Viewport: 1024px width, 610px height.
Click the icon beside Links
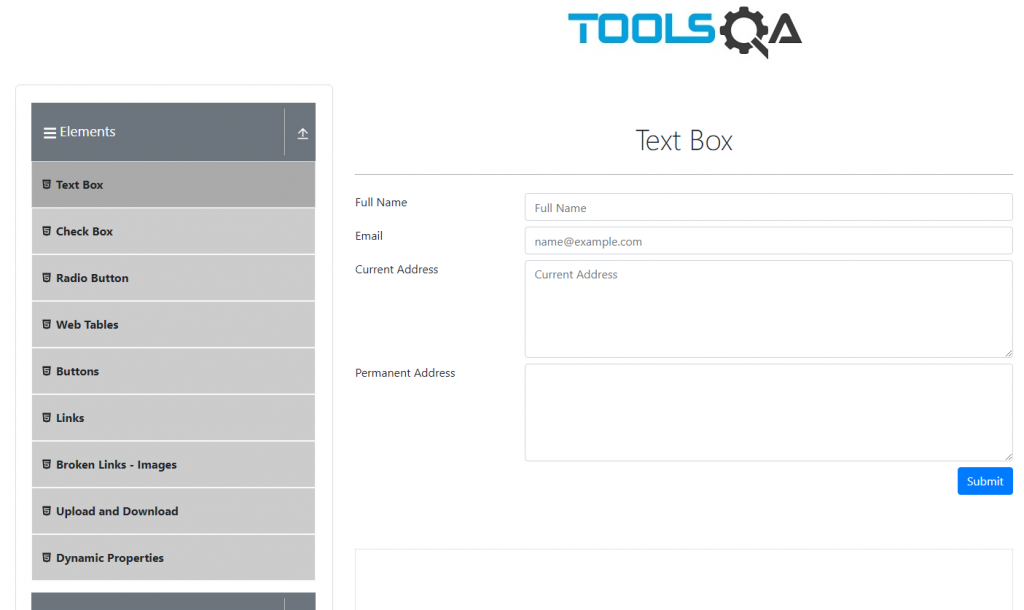pyautogui.click(x=46, y=418)
